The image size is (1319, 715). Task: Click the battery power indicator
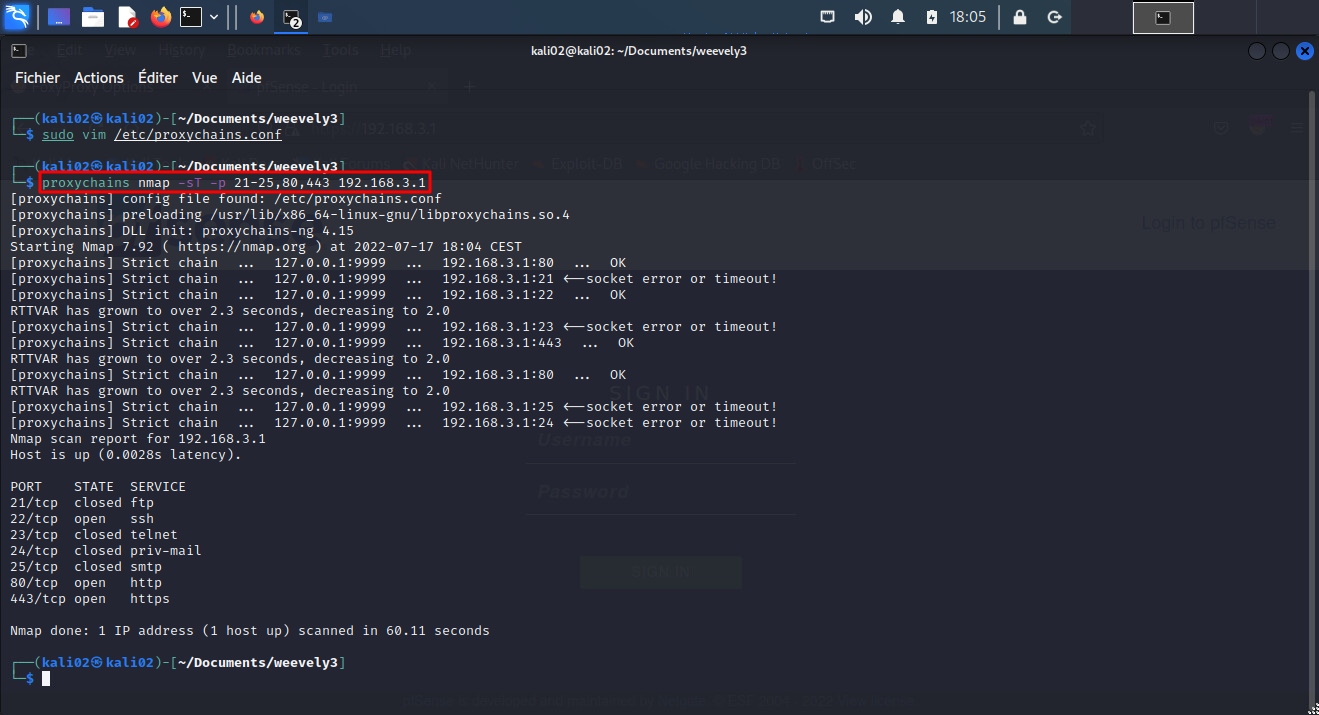(932, 17)
